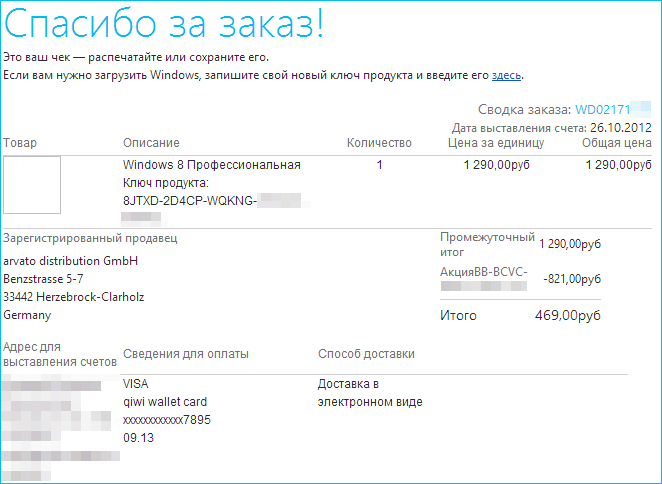Select product key text 8JTXD-2D4CP-WQKNG

click(190, 201)
